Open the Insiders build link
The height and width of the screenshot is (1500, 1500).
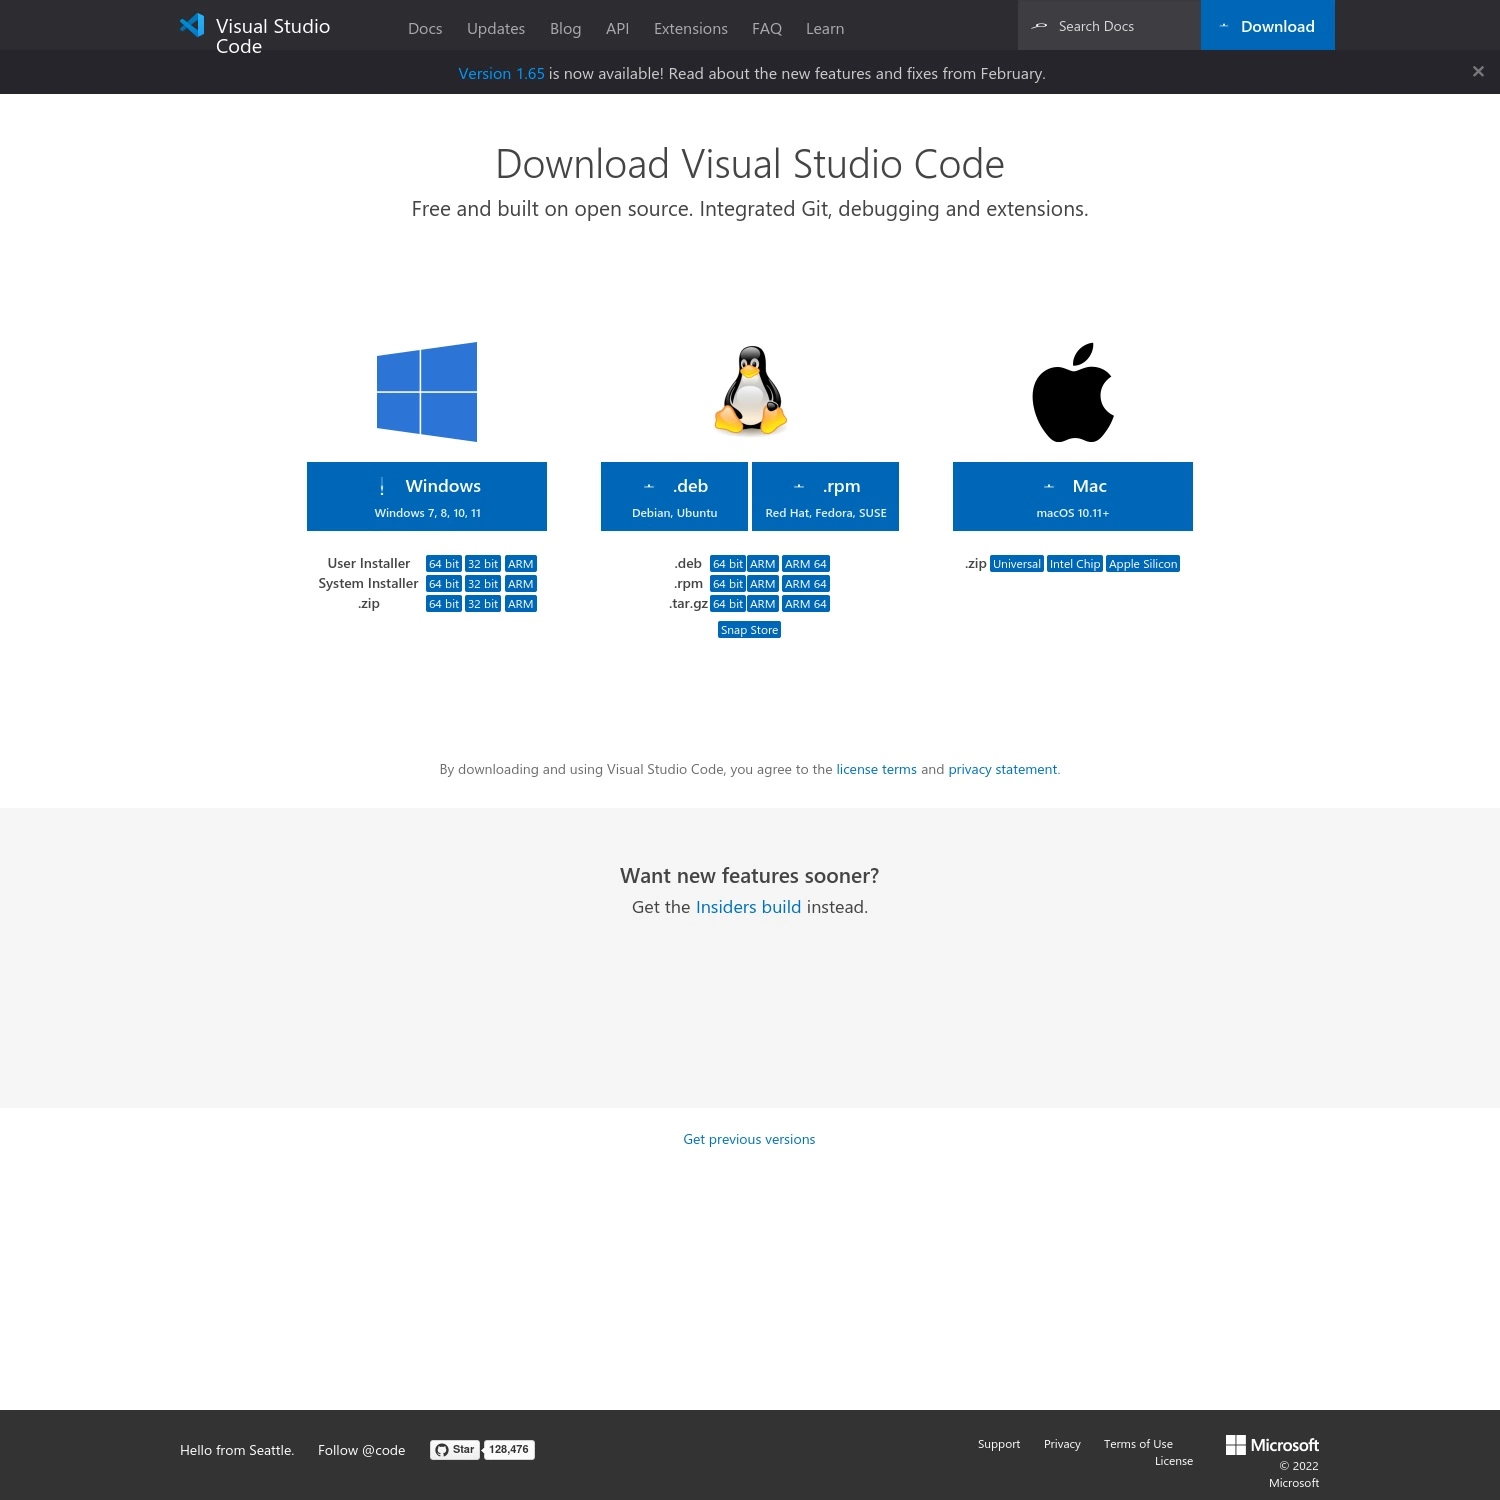pyautogui.click(x=748, y=907)
